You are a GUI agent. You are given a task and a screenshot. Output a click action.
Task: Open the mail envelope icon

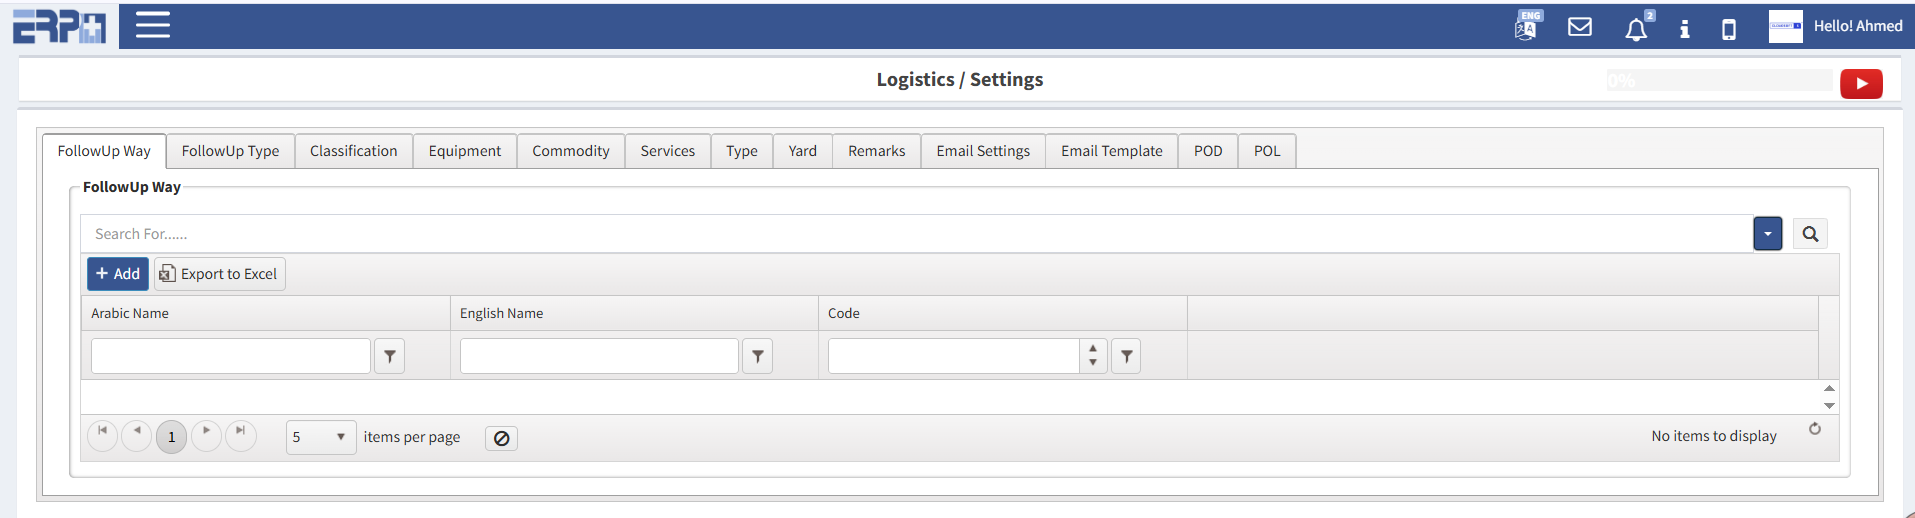click(1580, 27)
